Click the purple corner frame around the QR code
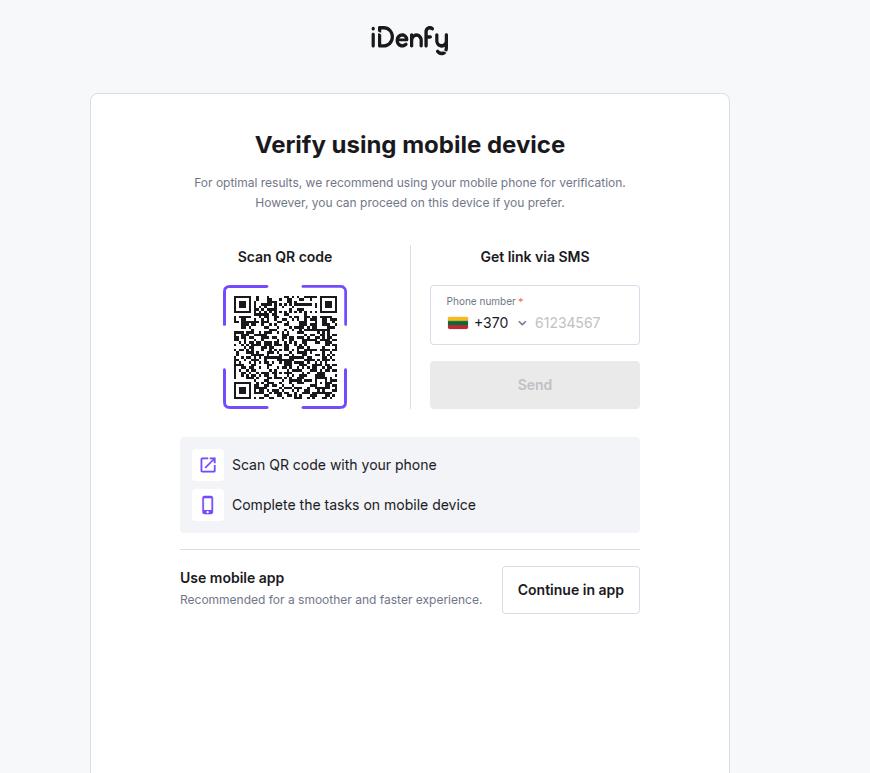870x773 pixels. pos(228,290)
